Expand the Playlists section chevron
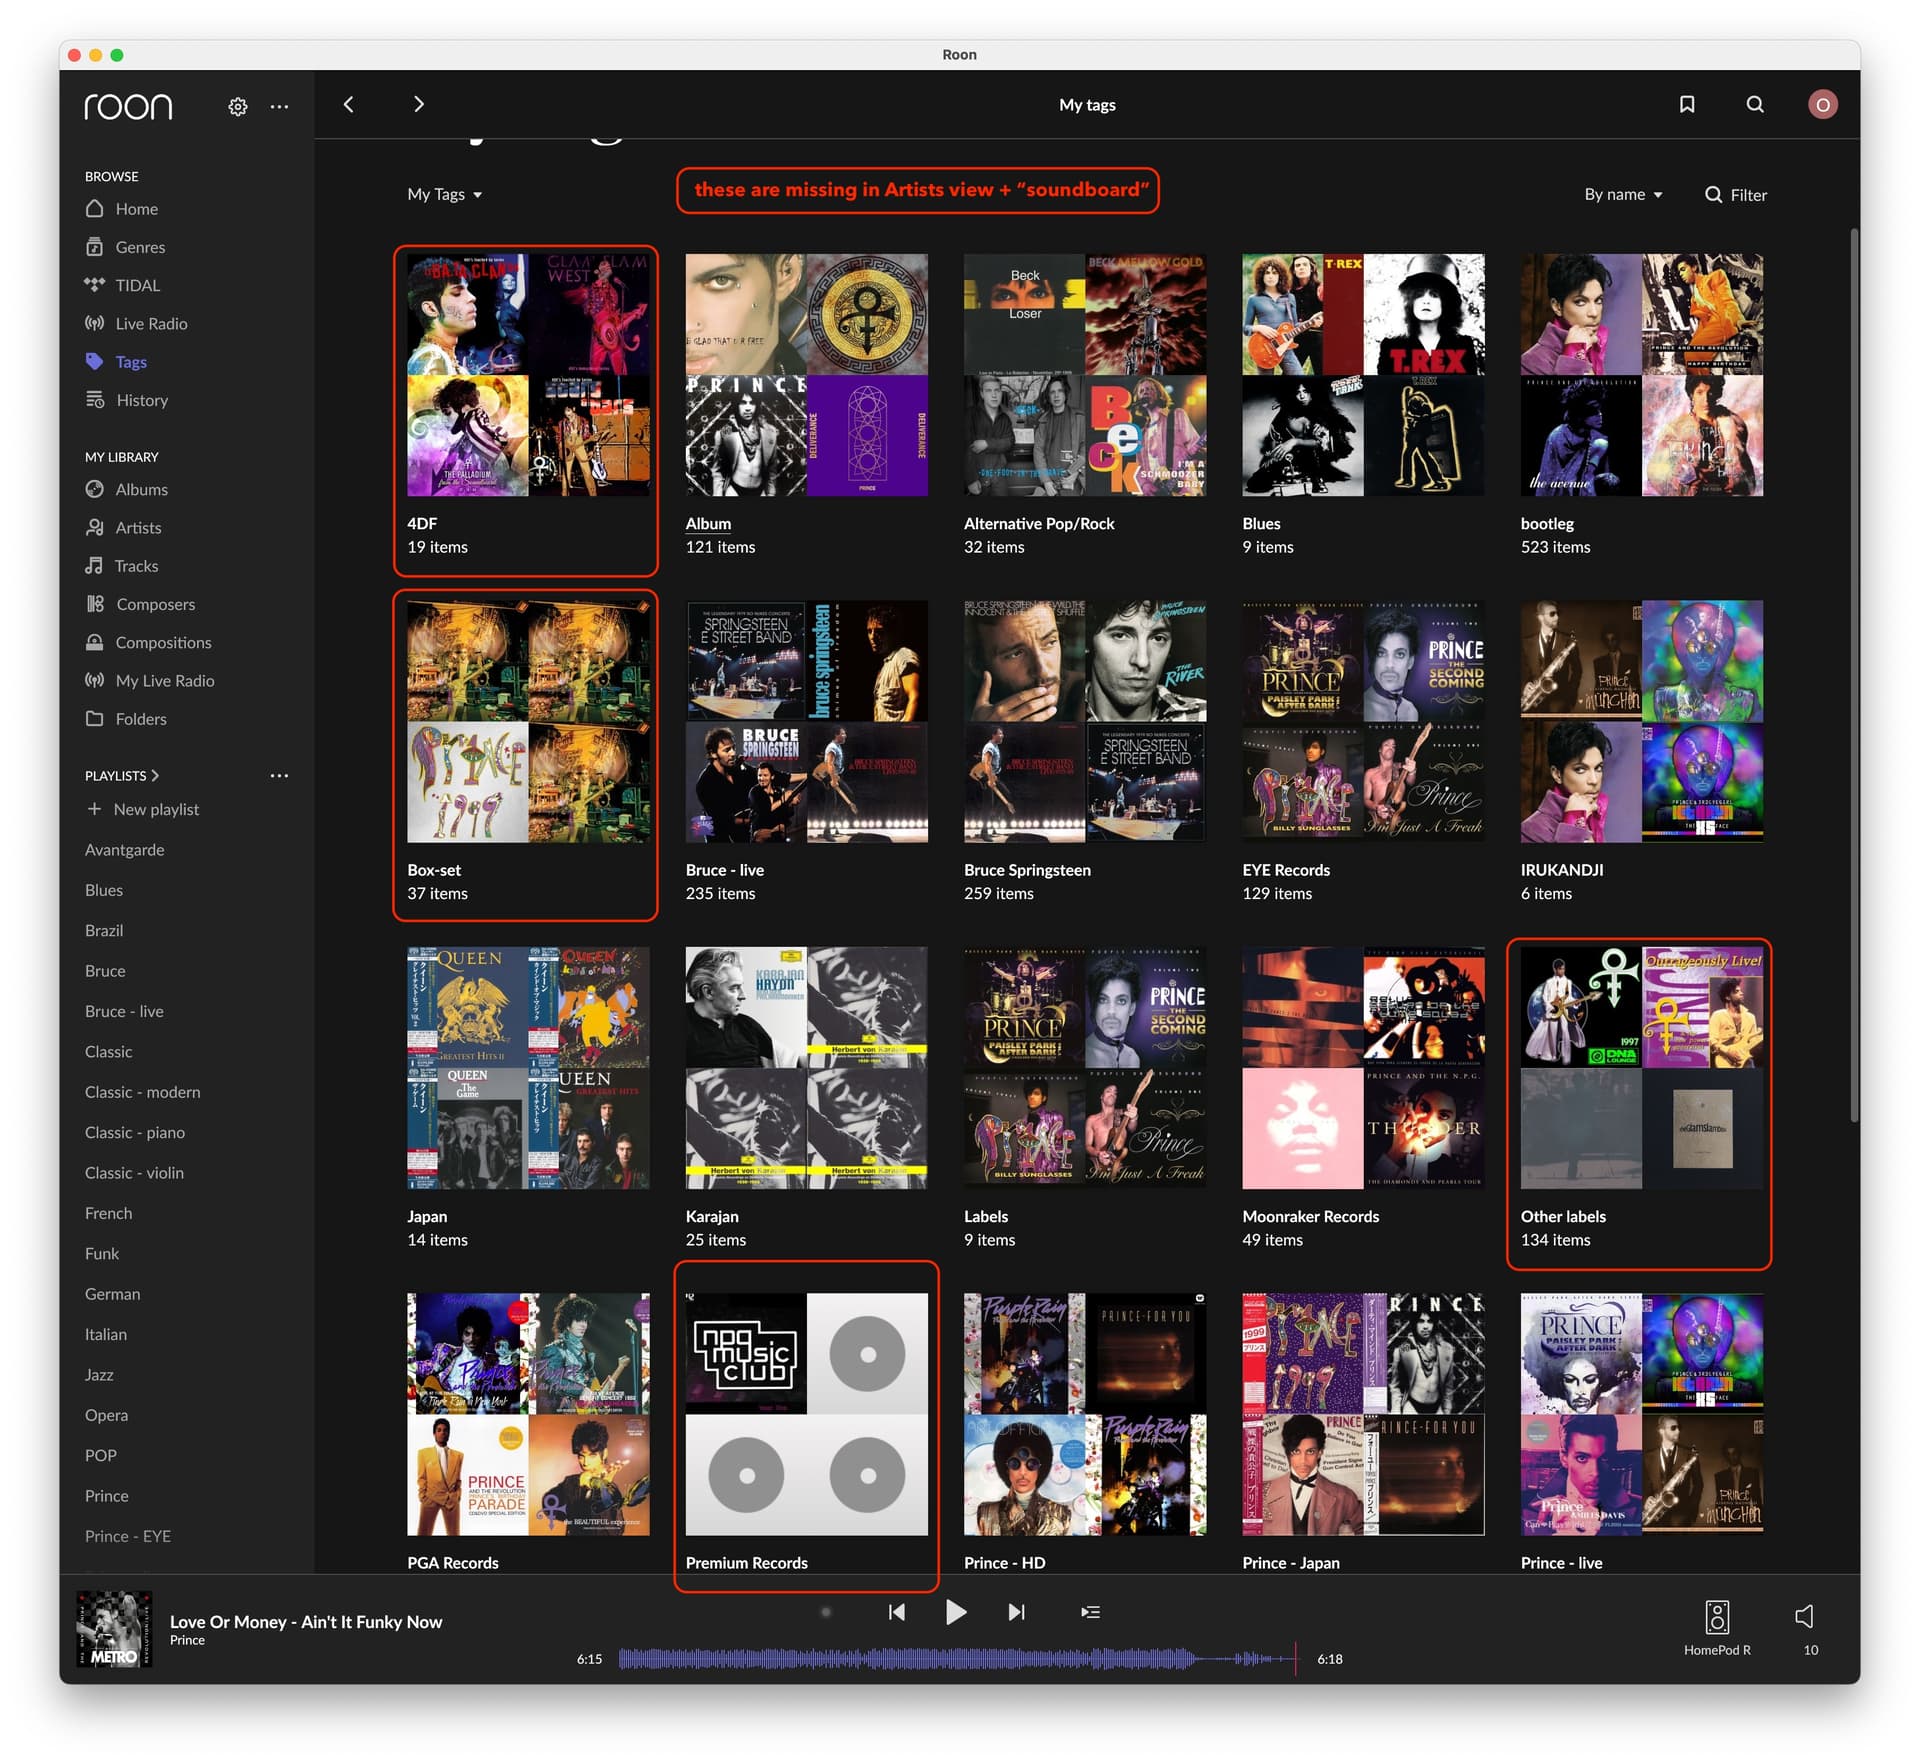Image resolution: width=1920 pixels, height=1763 pixels. coord(155,775)
